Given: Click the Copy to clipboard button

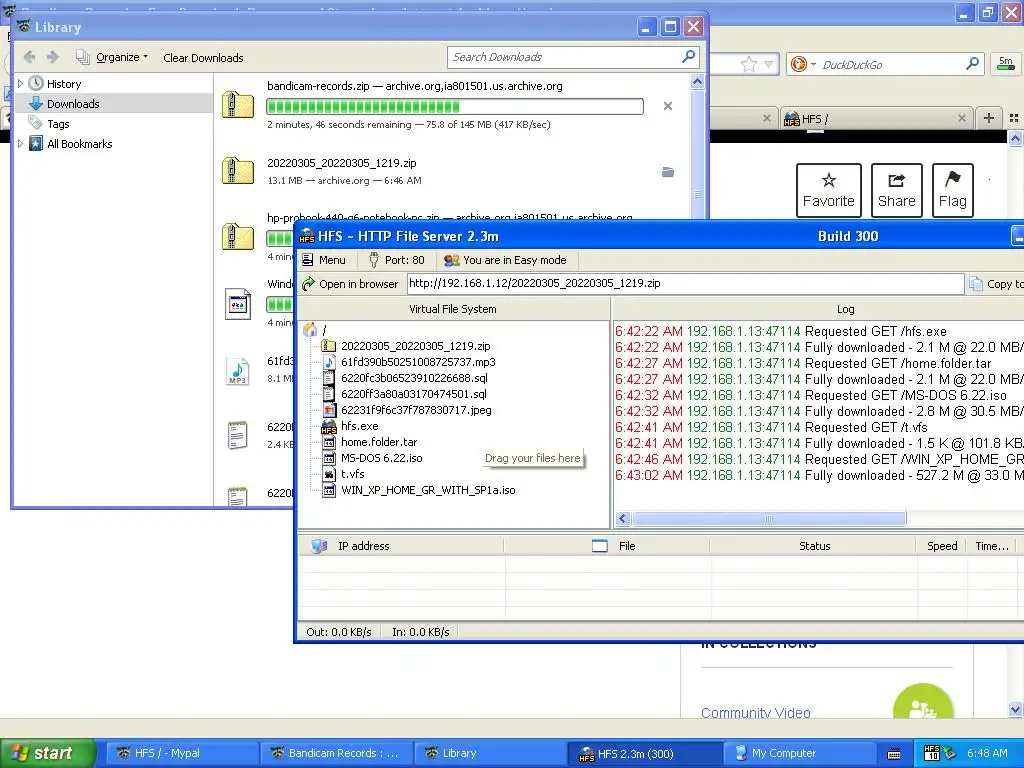Looking at the screenshot, I should (x=996, y=283).
